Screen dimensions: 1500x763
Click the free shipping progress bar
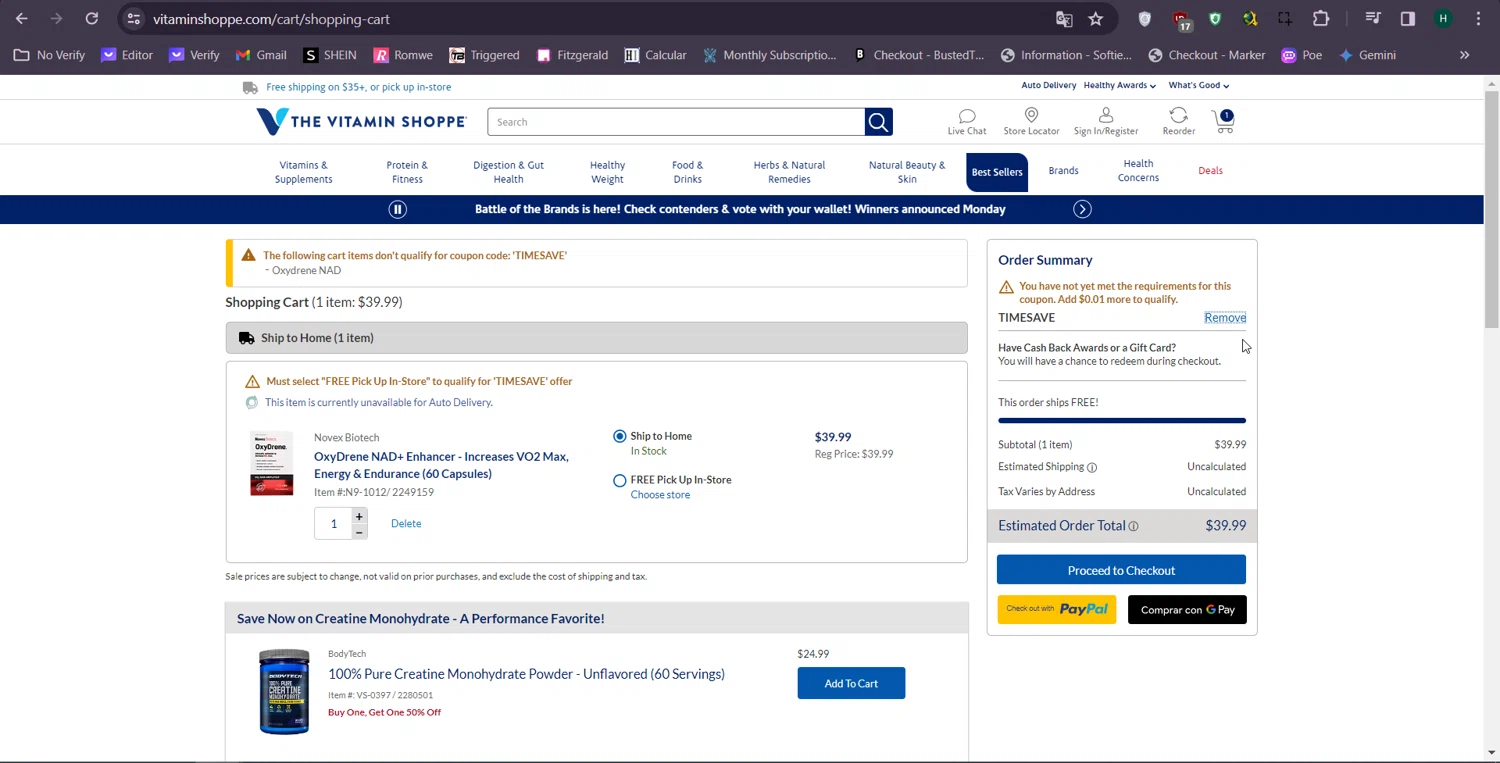click(1122, 421)
